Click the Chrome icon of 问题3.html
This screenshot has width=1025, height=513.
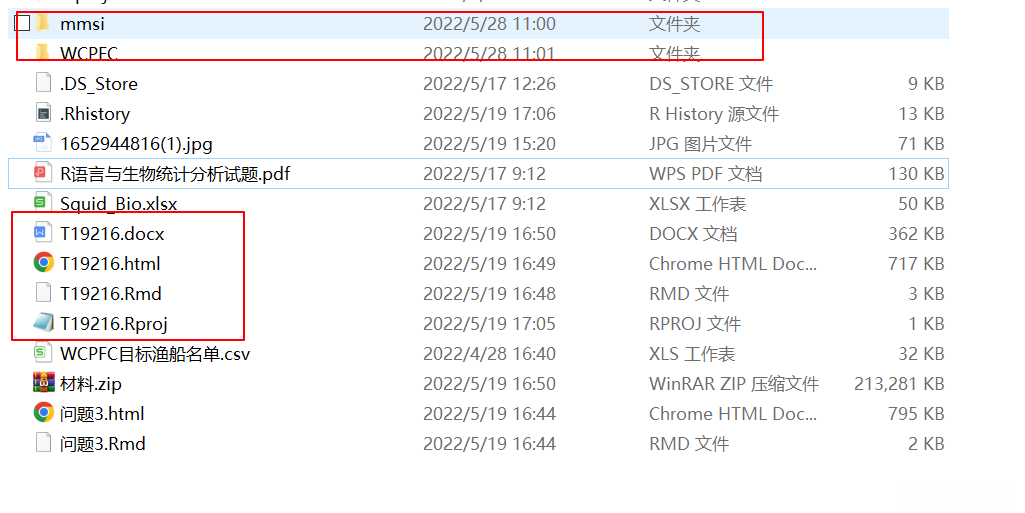pos(43,412)
